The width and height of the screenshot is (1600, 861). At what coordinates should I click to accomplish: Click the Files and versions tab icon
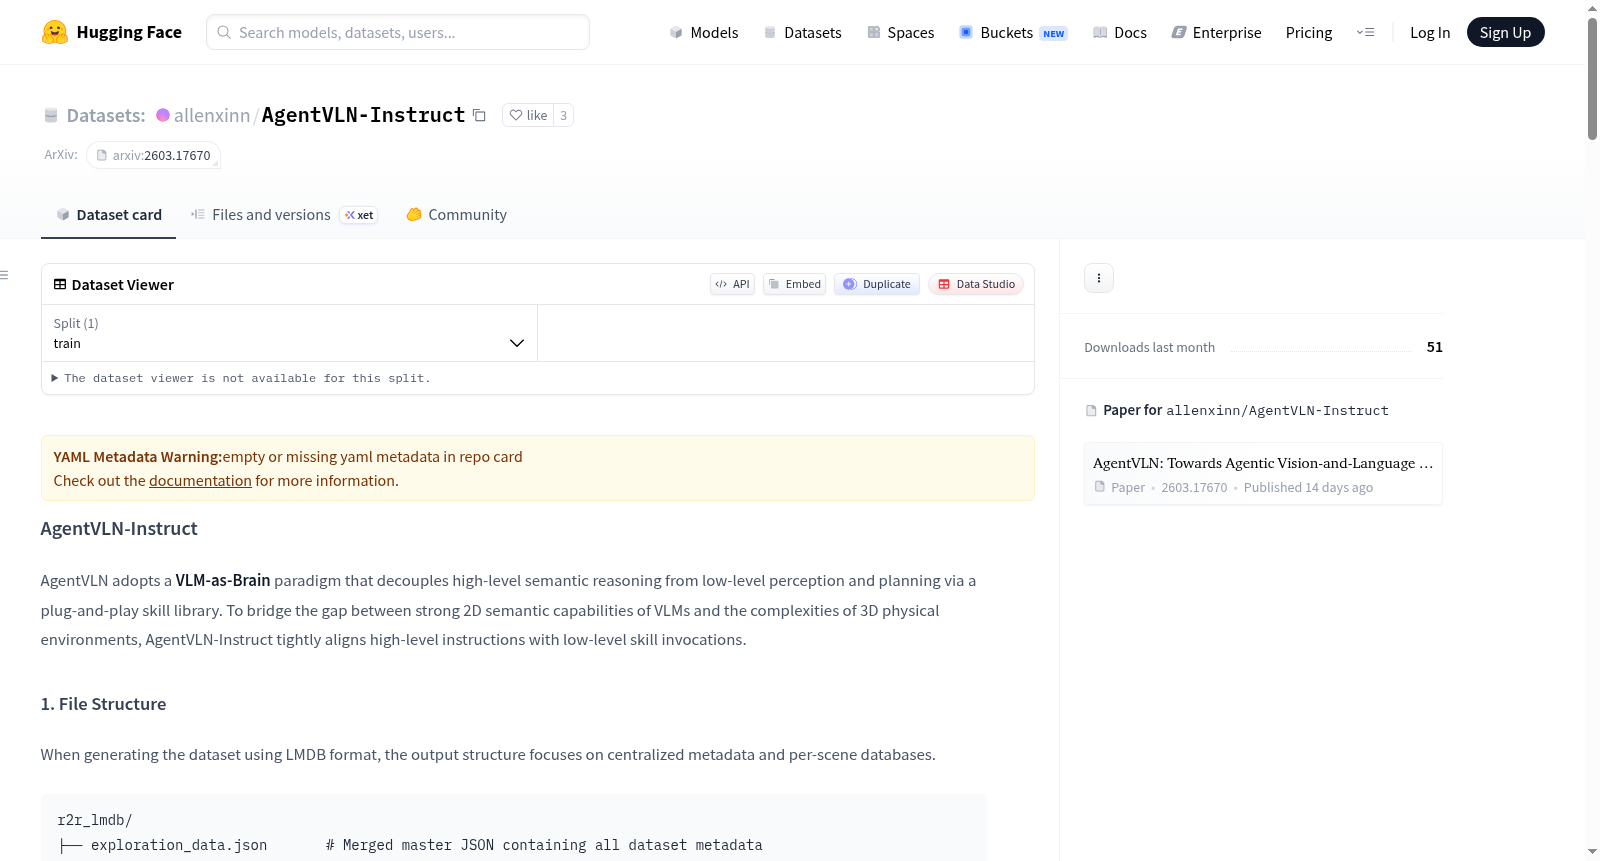point(198,214)
